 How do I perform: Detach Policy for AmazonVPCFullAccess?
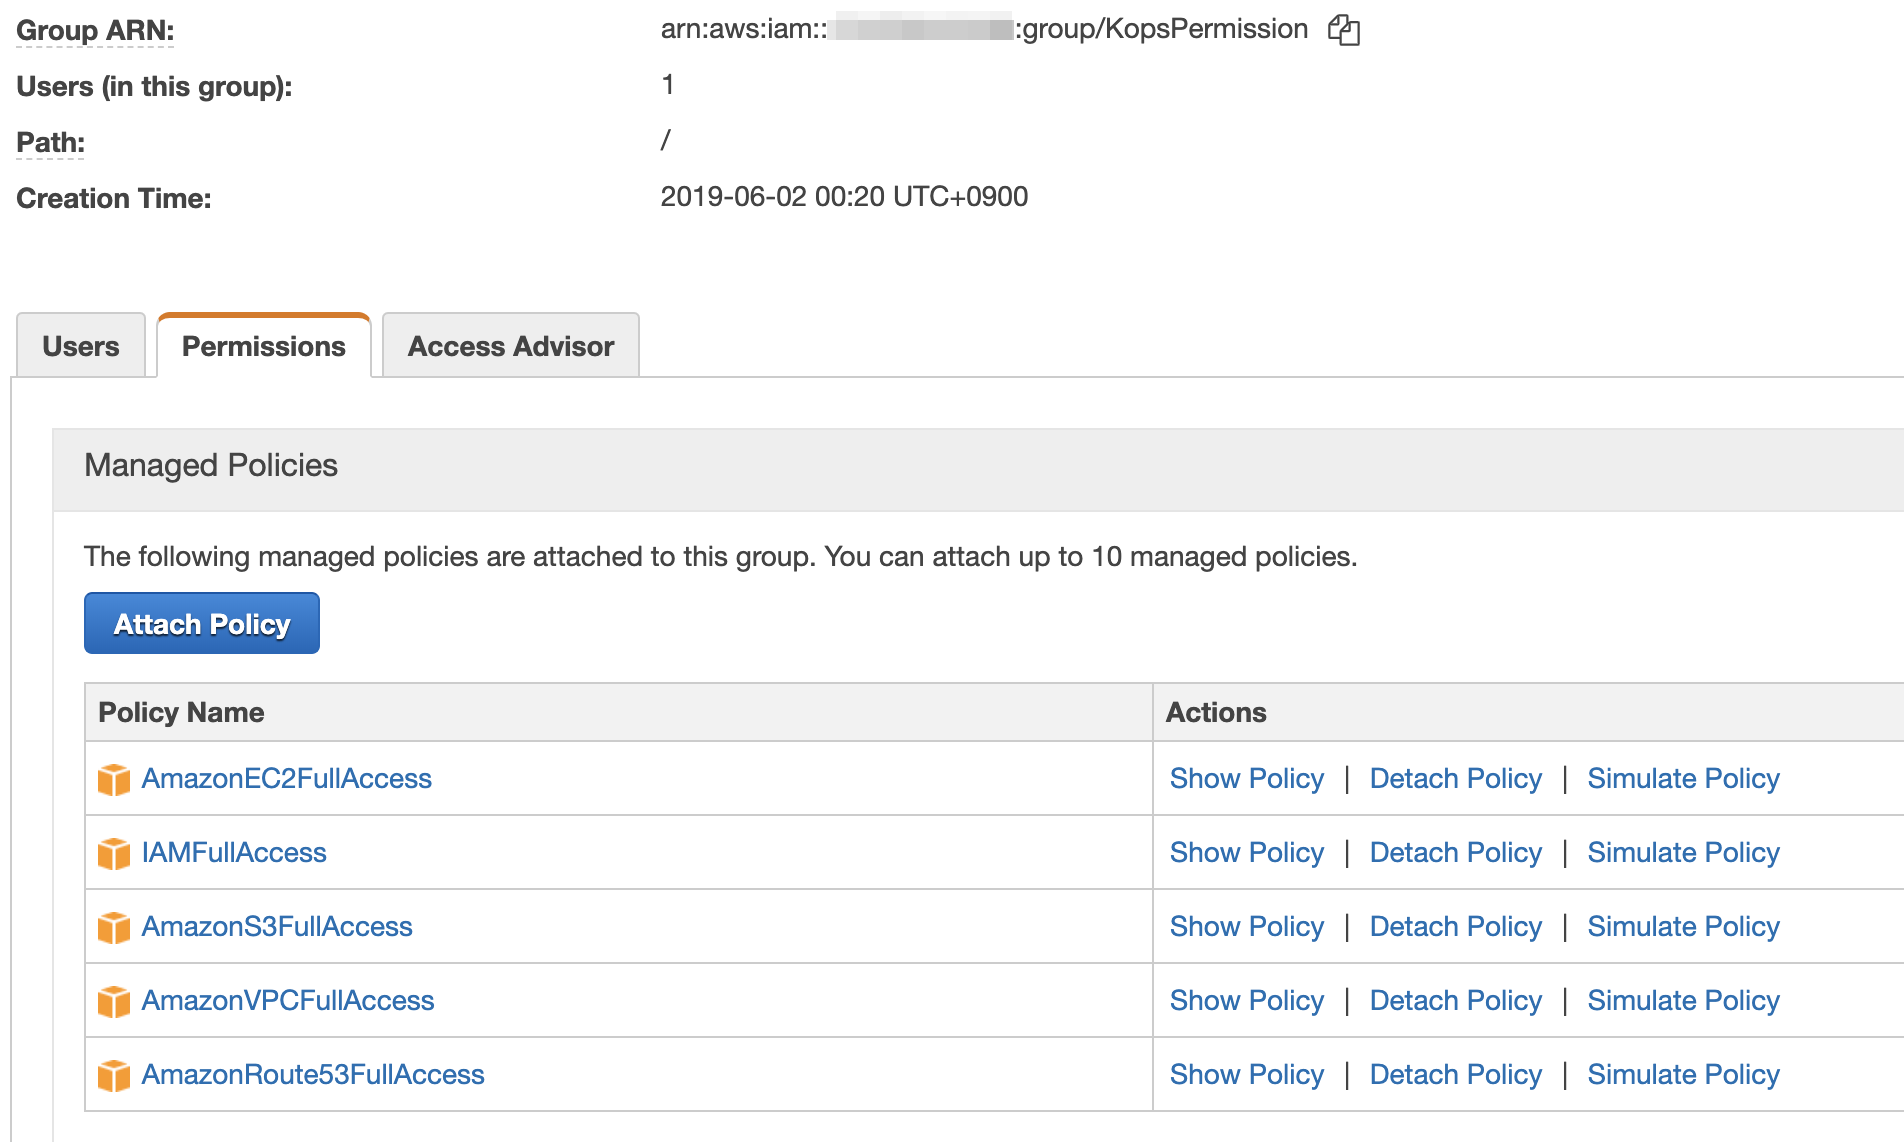point(1455,1001)
